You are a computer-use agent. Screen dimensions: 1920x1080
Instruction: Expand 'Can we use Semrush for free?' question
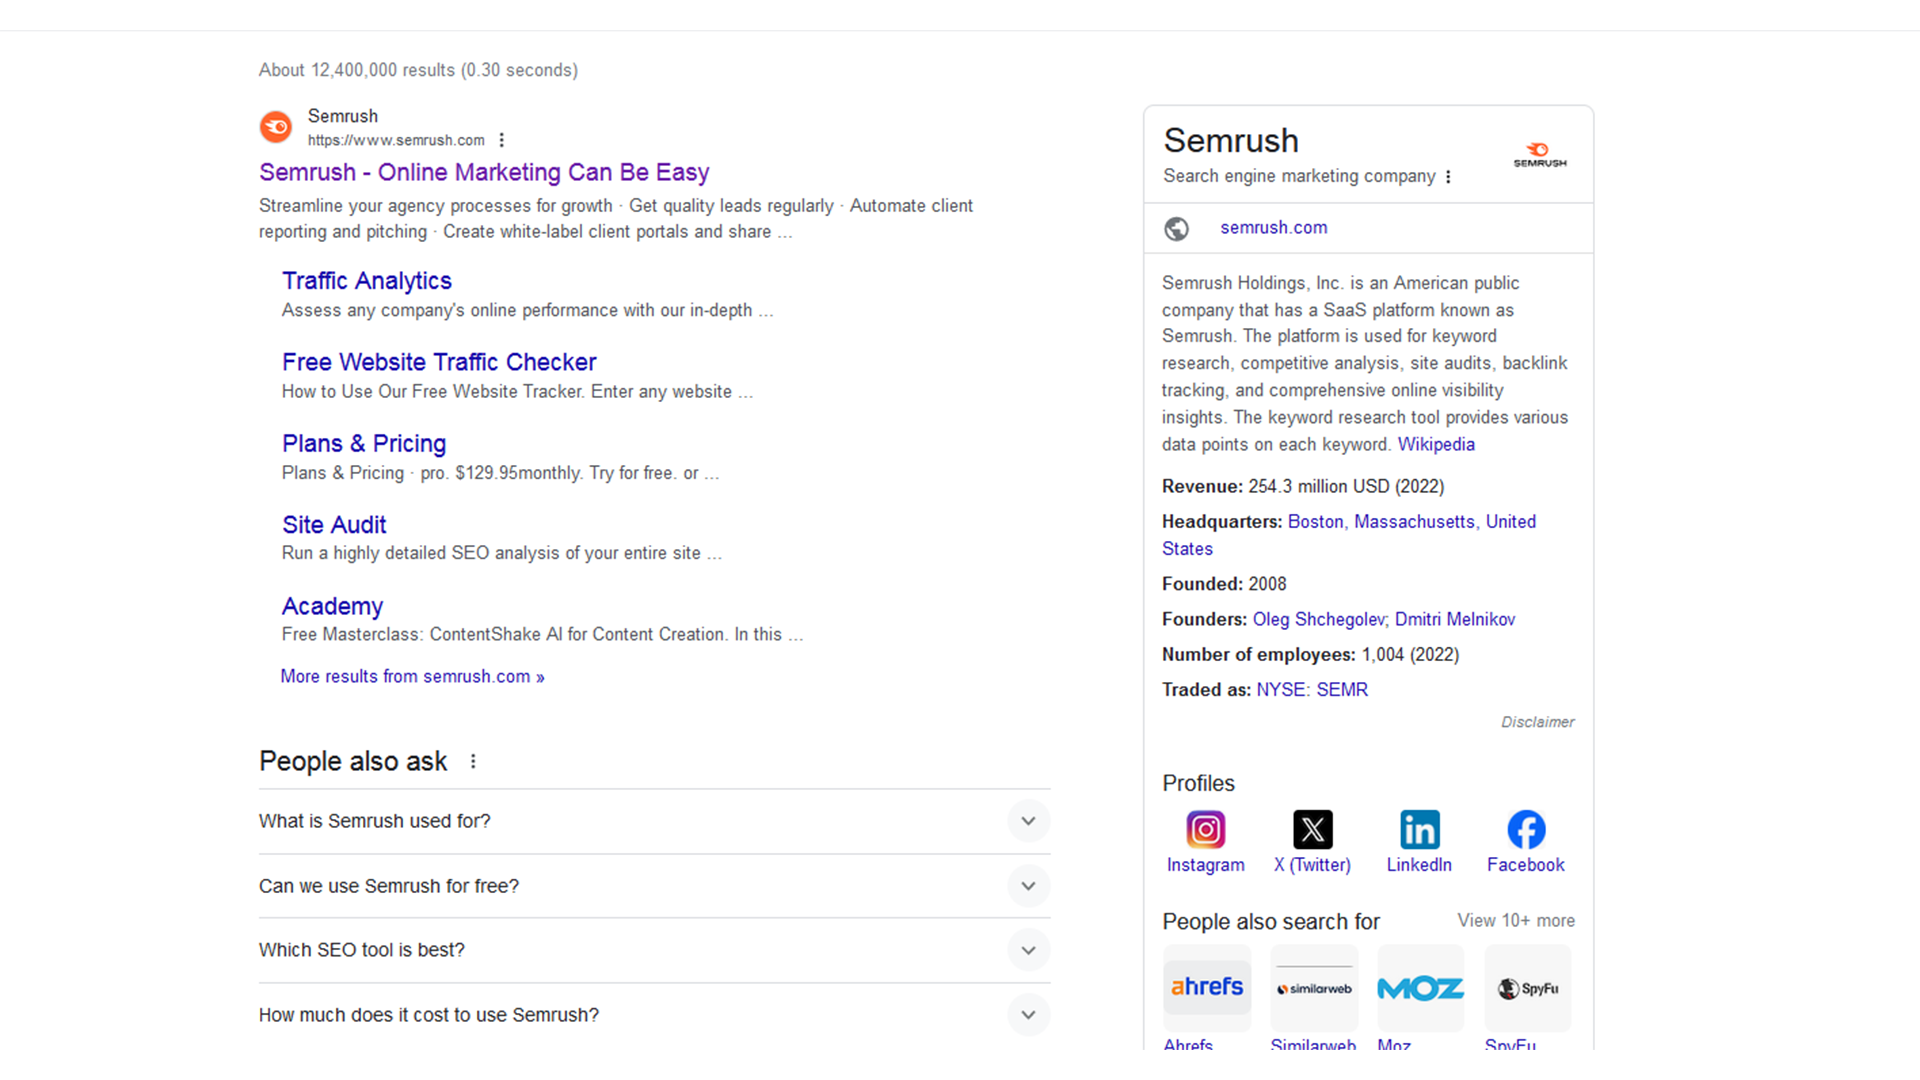pos(654,886)
